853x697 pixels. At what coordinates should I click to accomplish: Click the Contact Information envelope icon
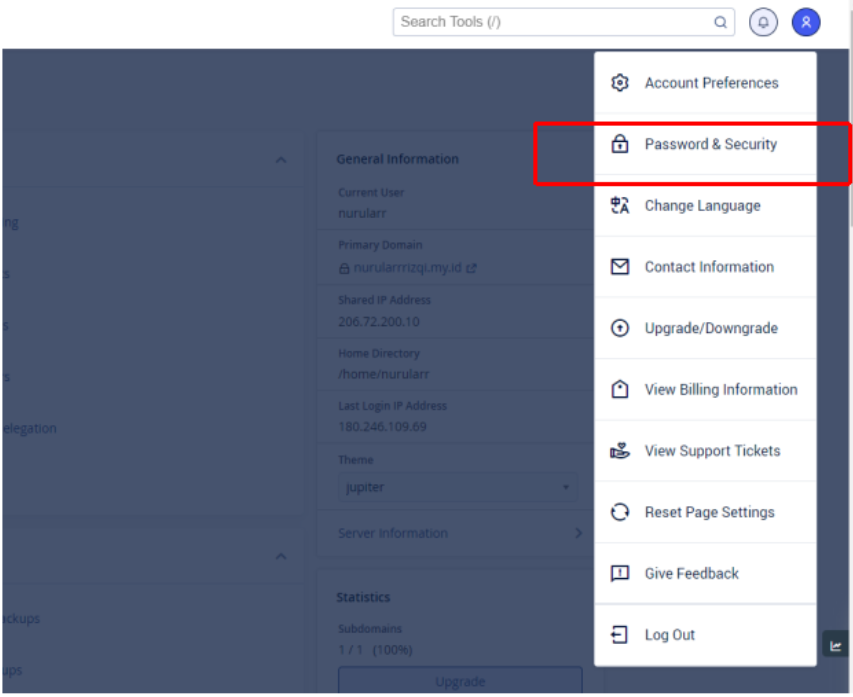coord(620,267)
